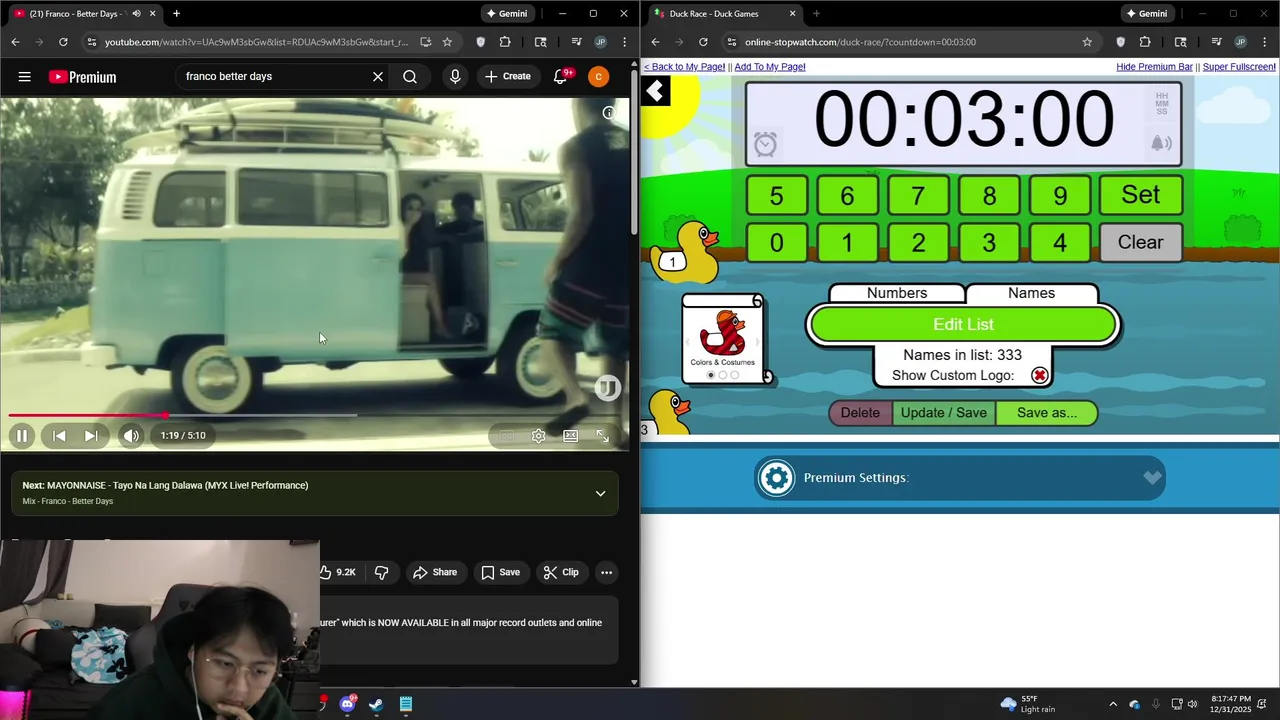Image resolution: width=1280 pixels, height=720 pixels.
Task: Go to YouTube Premium home logo
Action: coord(82,77)
